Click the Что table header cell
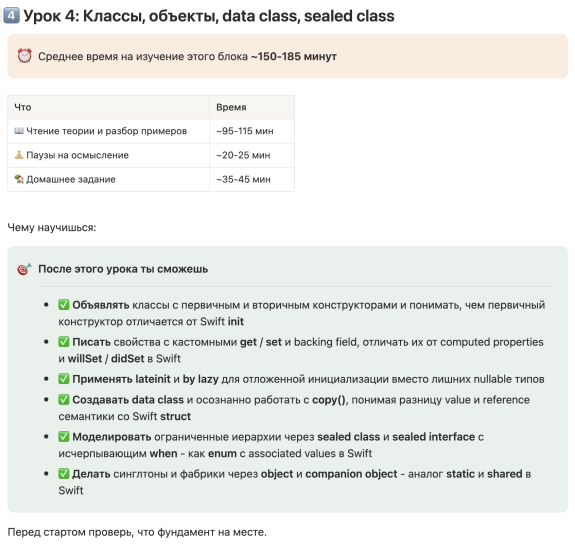 (109, 107)
